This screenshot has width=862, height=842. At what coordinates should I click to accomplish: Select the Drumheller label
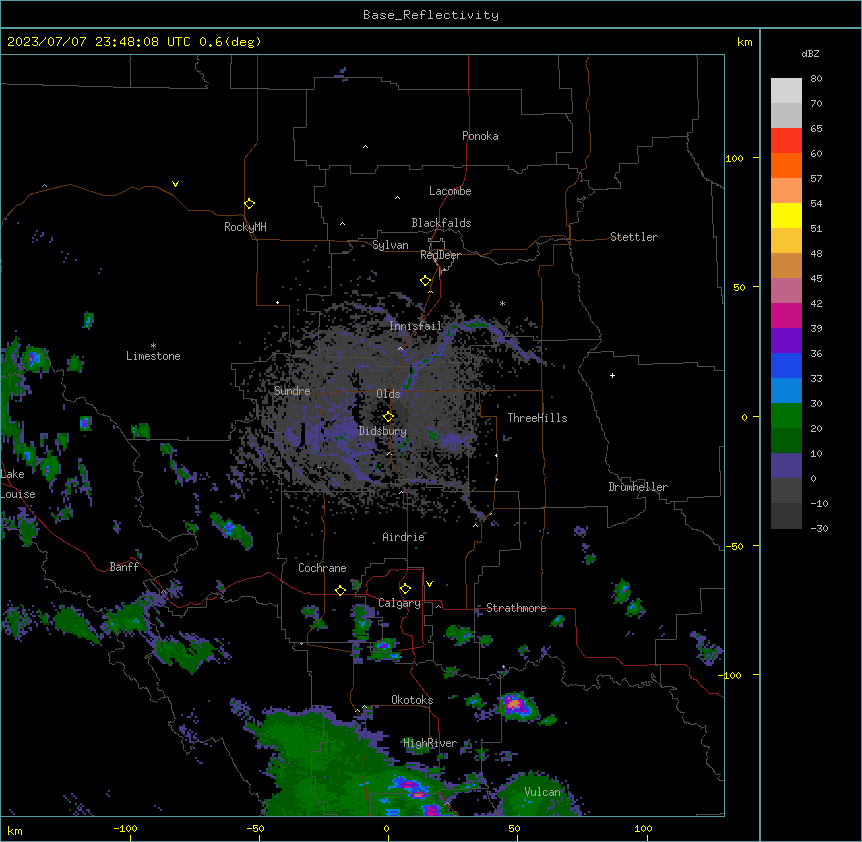point(638,487)
